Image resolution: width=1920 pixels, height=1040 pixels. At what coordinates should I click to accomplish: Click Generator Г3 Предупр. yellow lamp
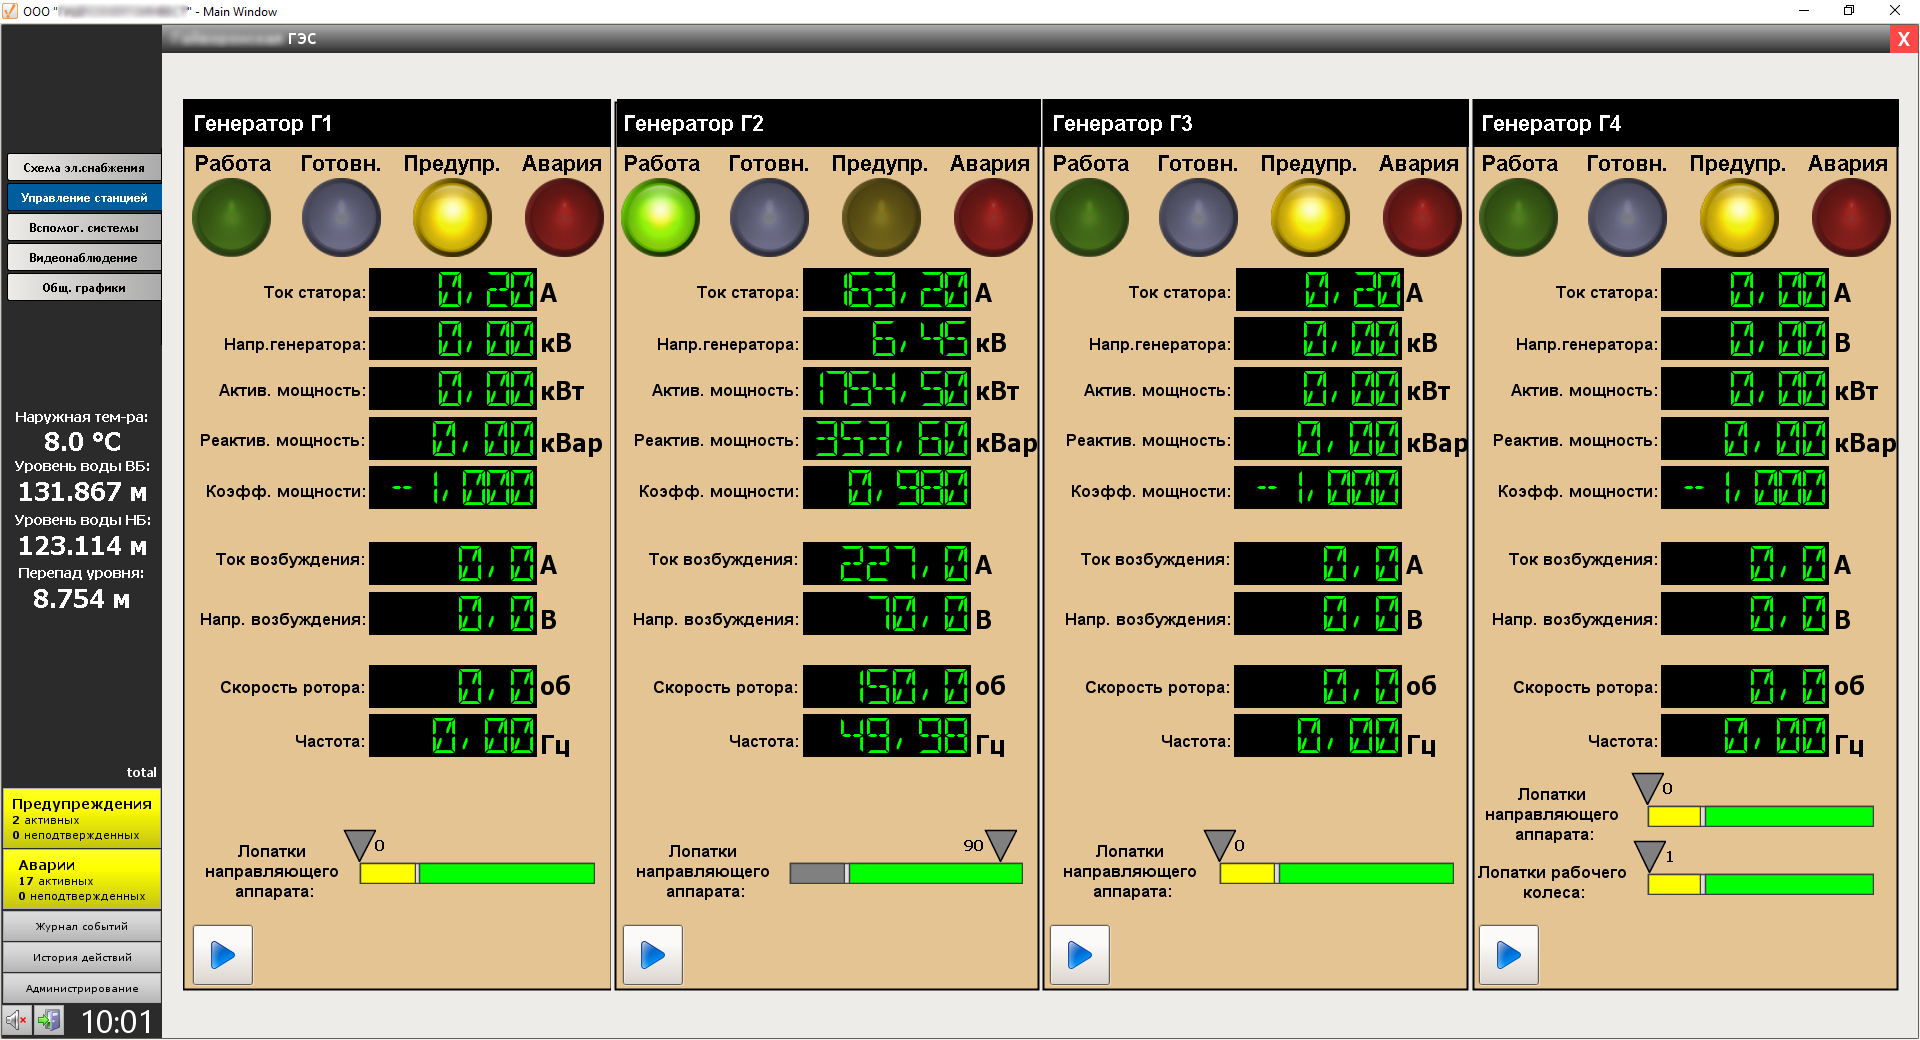coord(1310,217)
